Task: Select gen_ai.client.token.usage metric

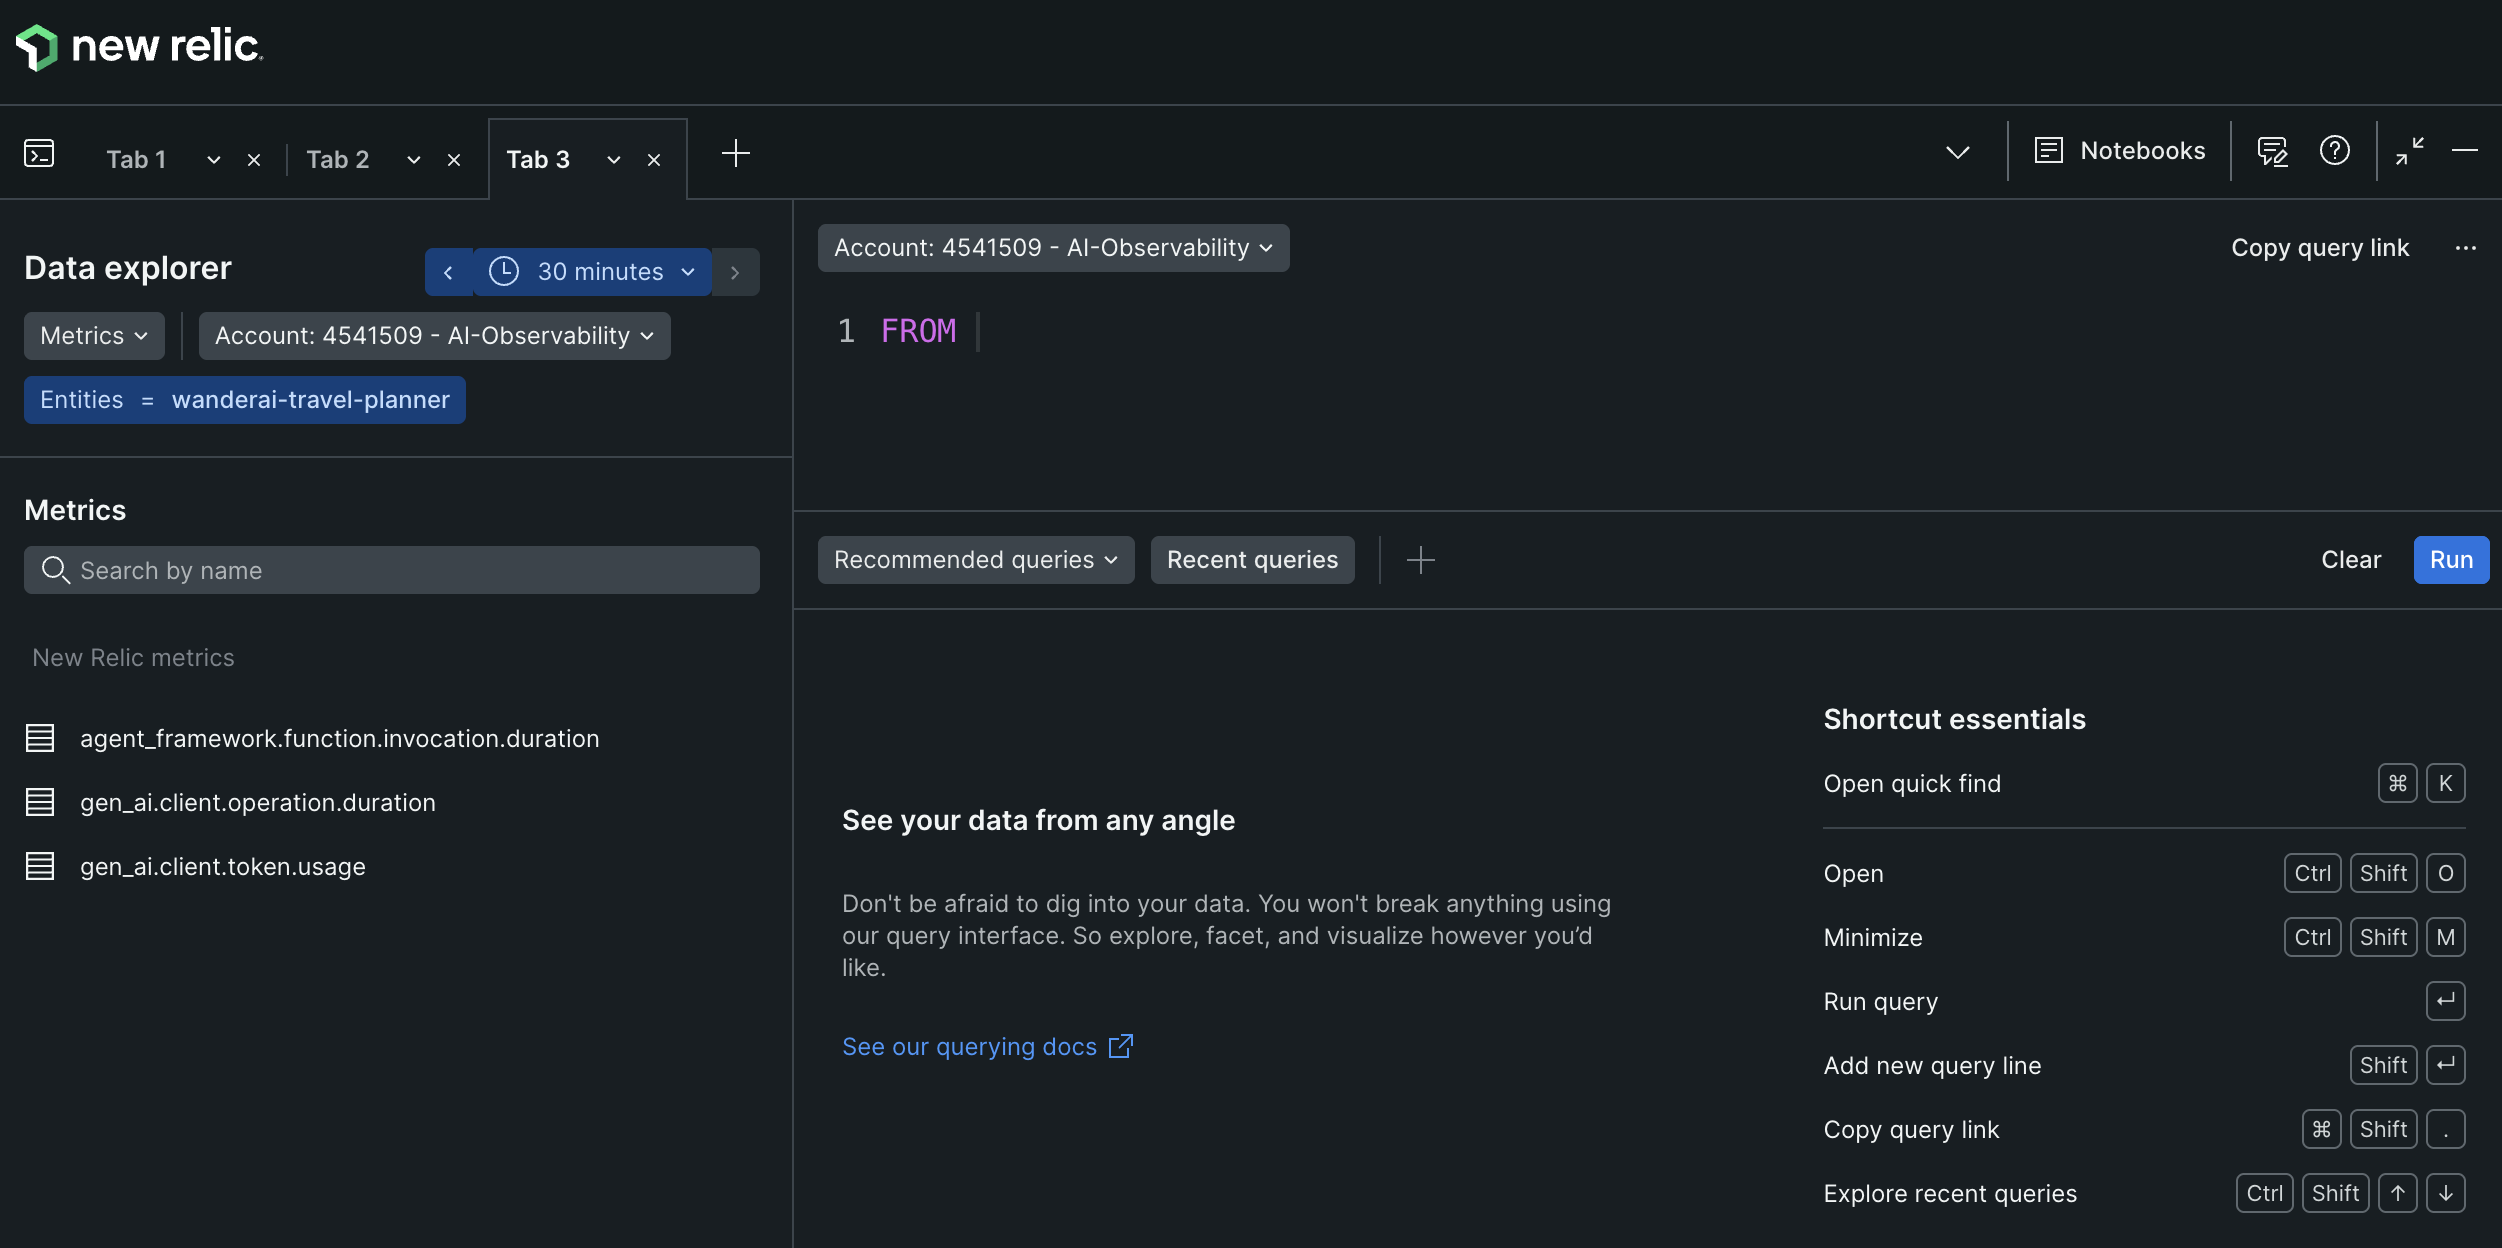Action: [222, 866]
